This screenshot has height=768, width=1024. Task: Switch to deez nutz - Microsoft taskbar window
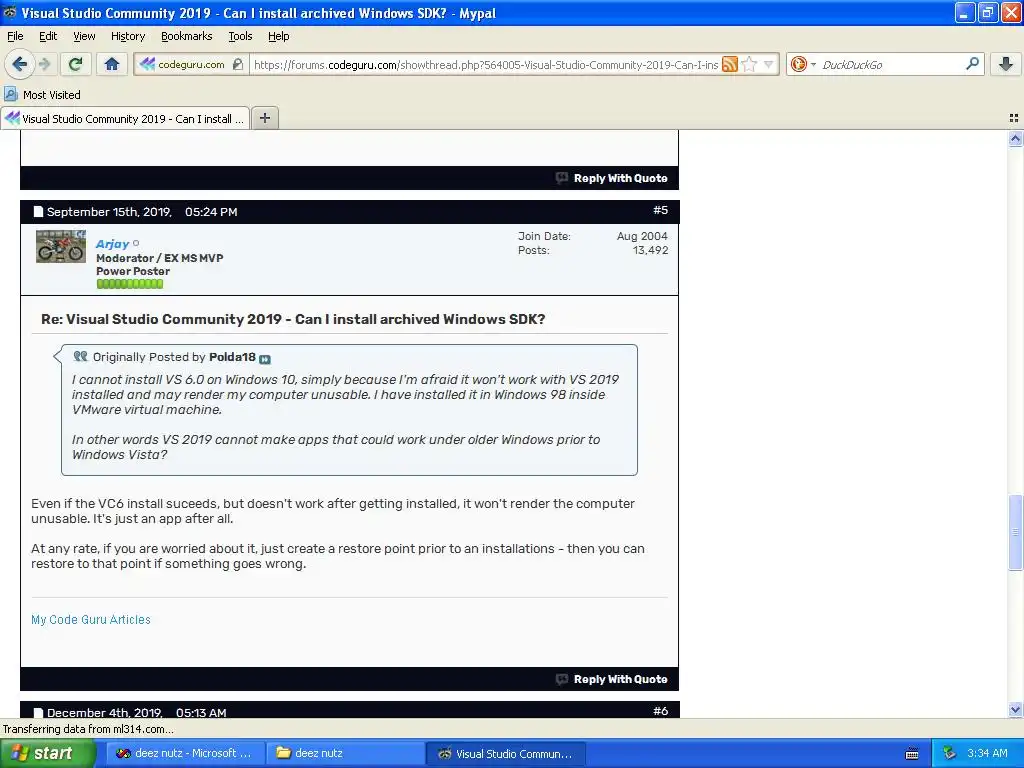click(185, 753)
